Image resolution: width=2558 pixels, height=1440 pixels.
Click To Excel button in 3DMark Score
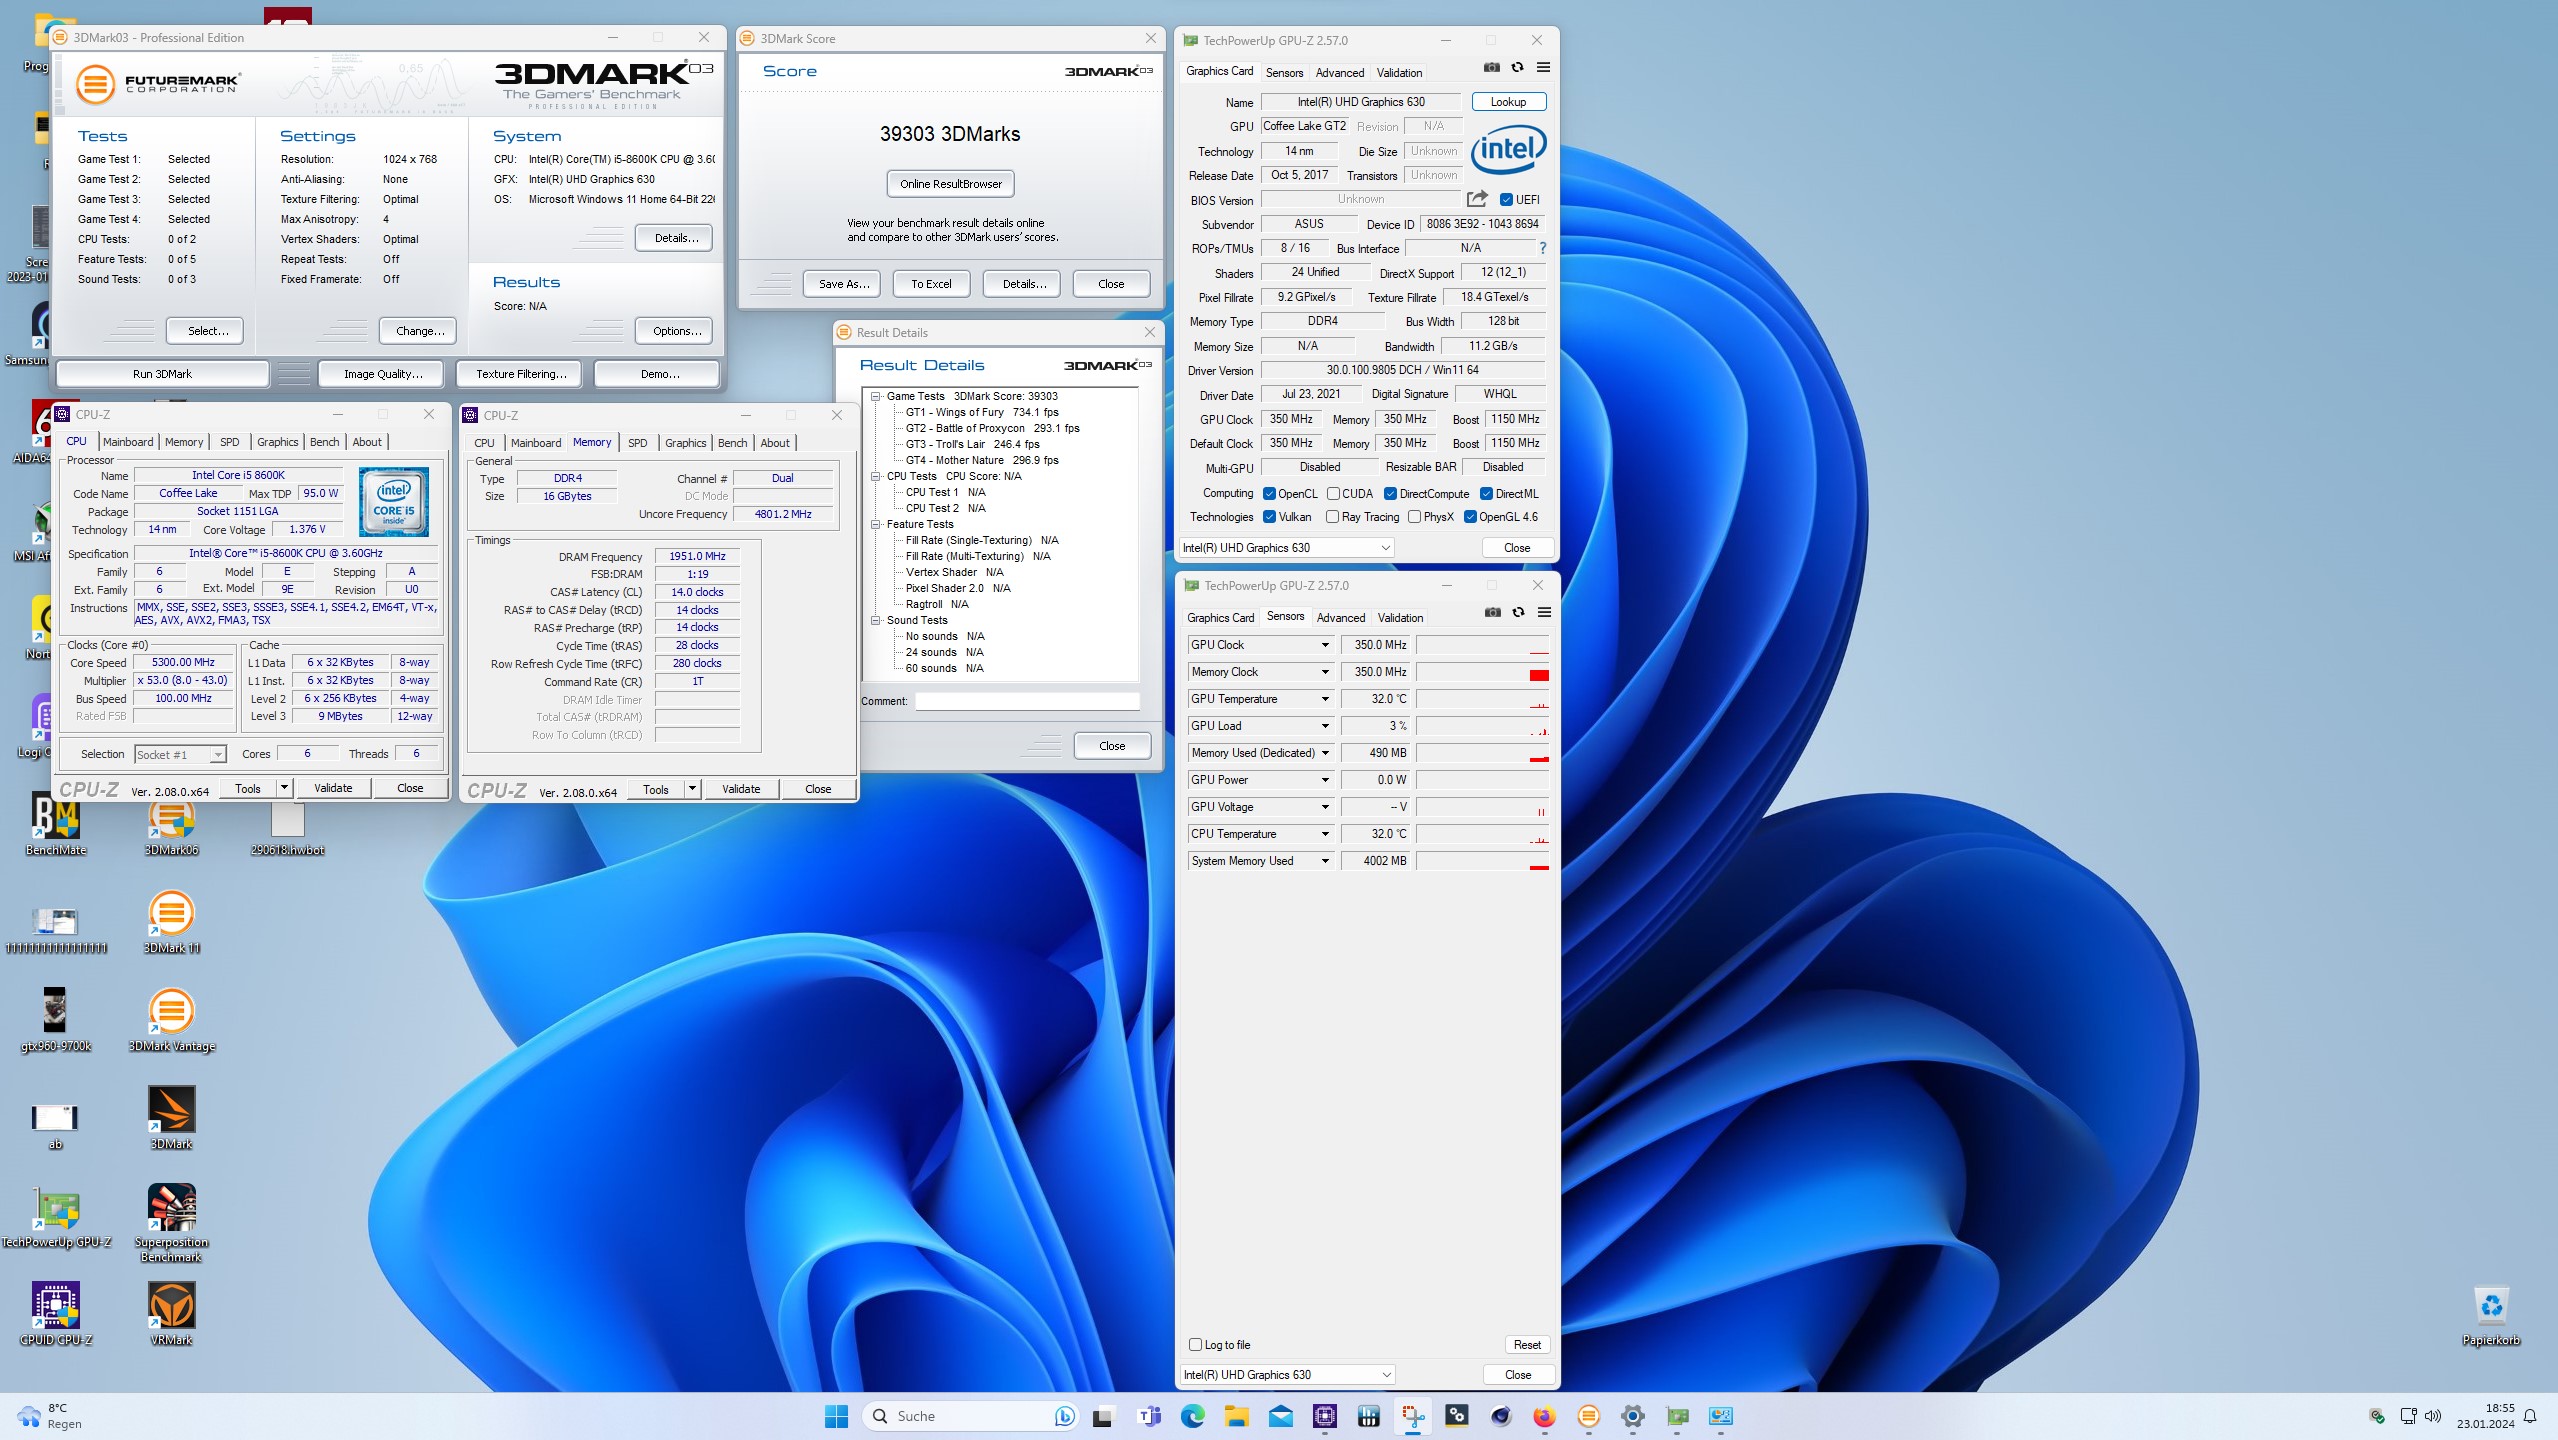pos(931,284)
